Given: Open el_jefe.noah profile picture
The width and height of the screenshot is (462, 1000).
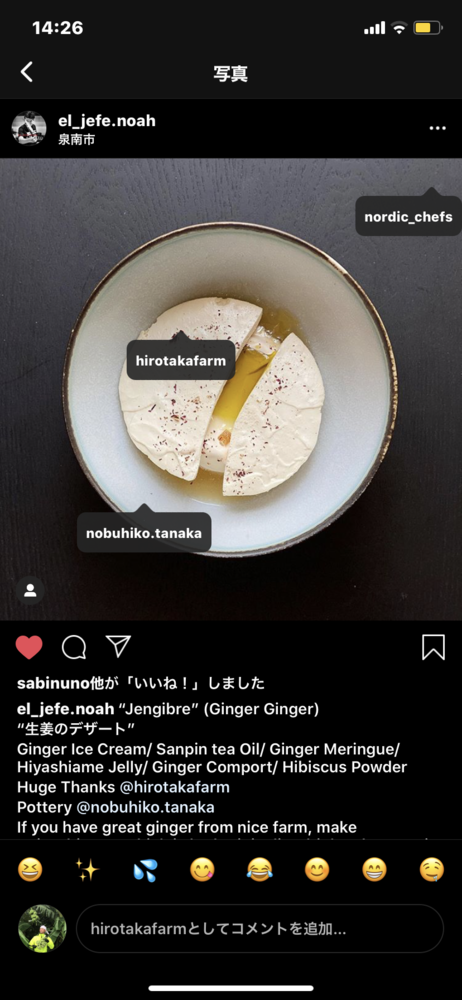Looking at the screenshot, I should tap(29, 128).
